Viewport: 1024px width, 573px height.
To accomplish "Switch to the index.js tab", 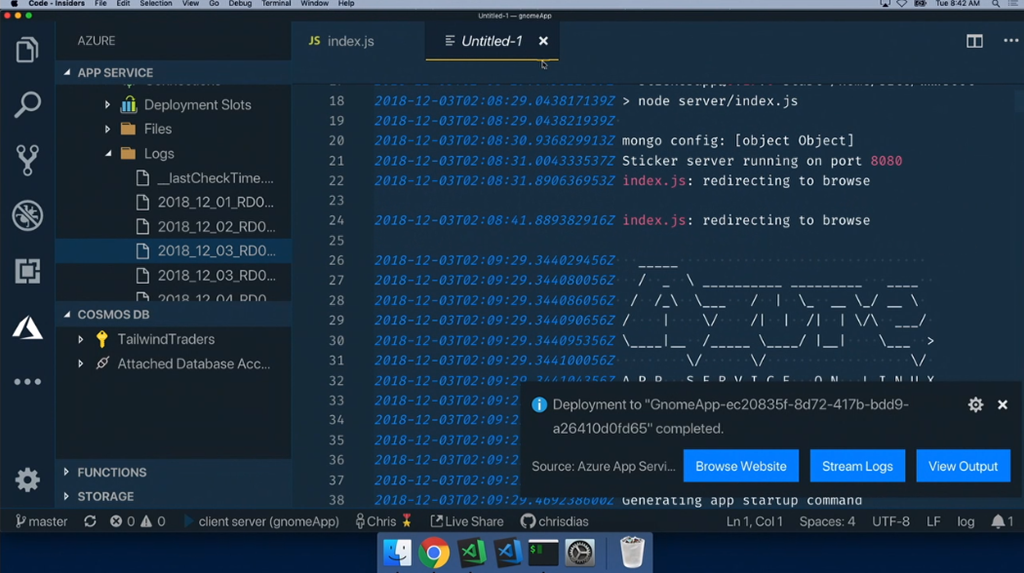I will (x=341, y=41).
